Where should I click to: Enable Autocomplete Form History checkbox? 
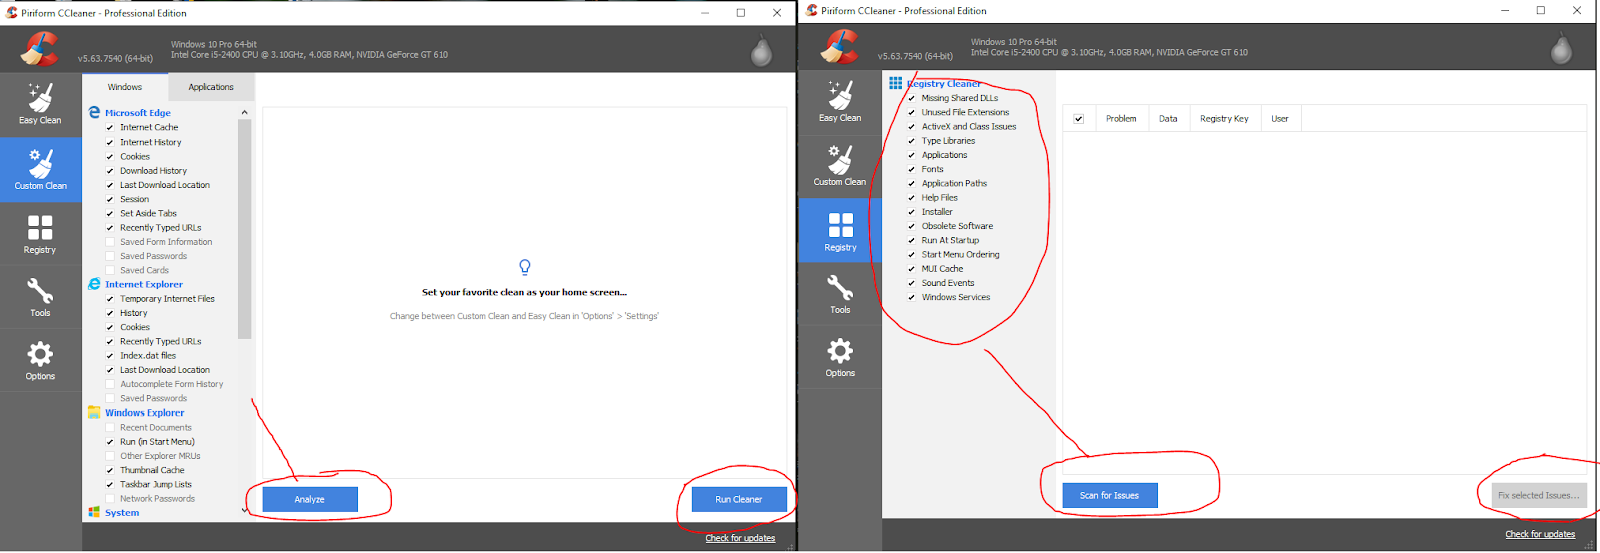point(110,385)
